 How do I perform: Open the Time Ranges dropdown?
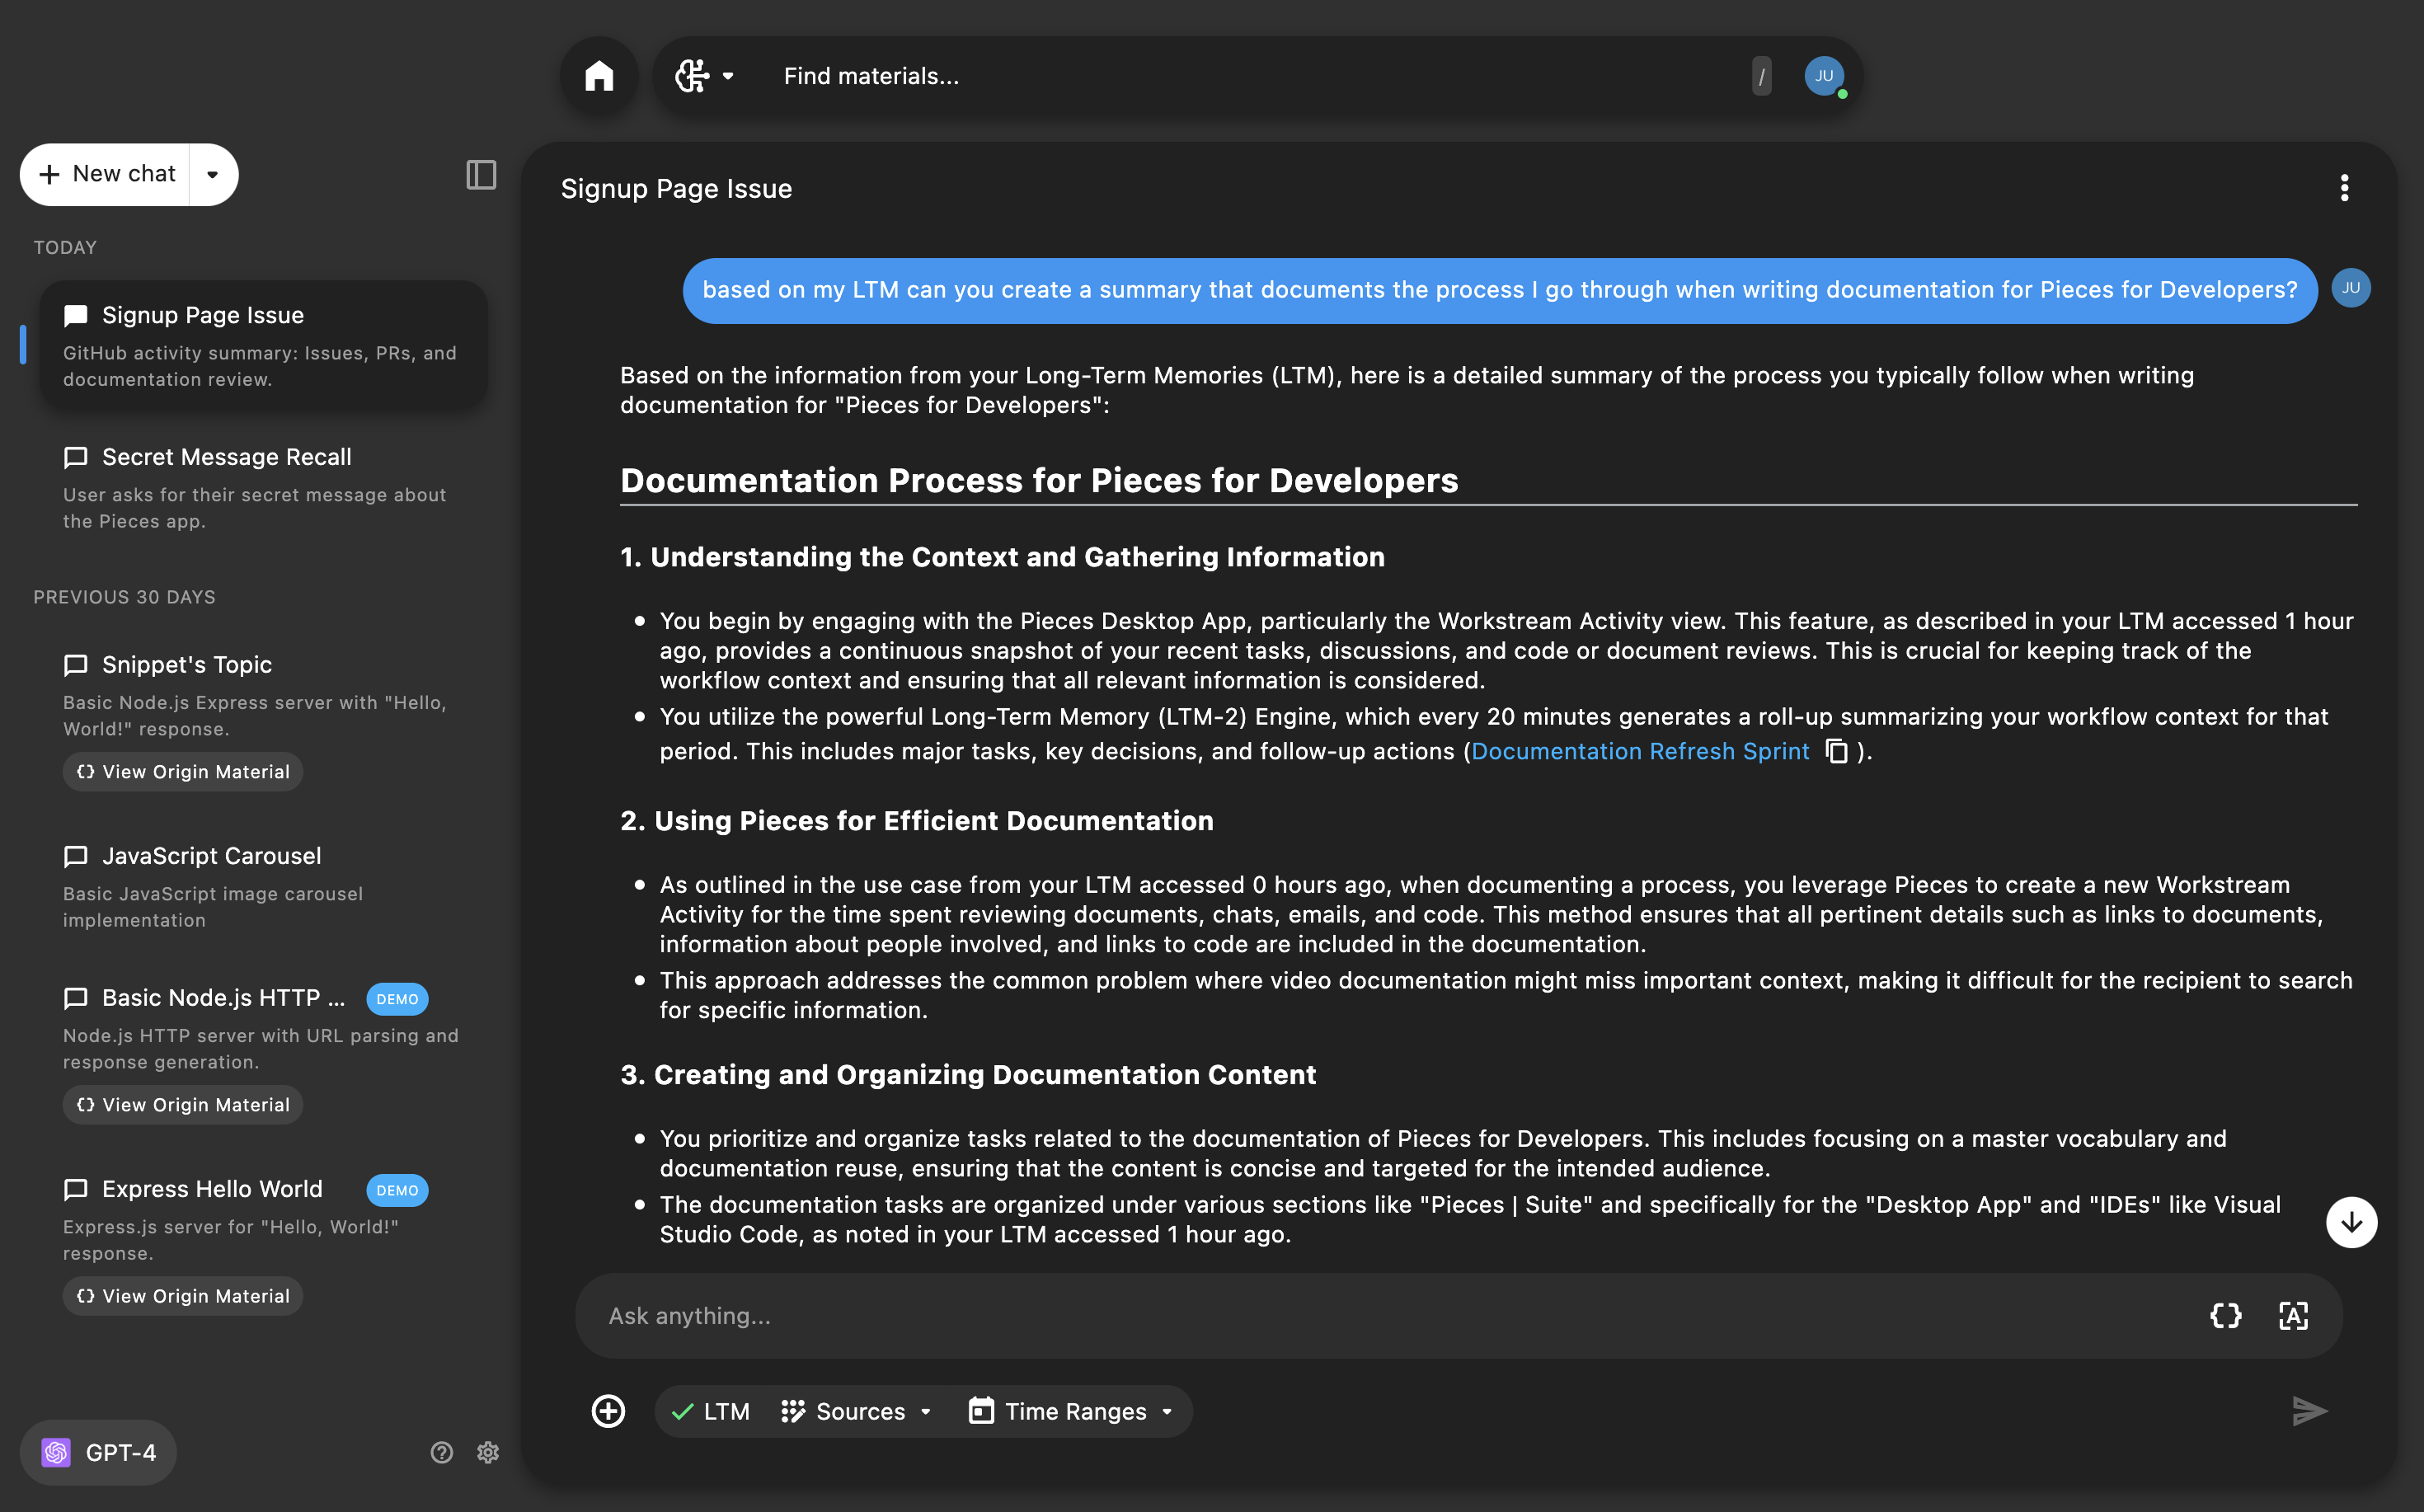[1071, 1411]
